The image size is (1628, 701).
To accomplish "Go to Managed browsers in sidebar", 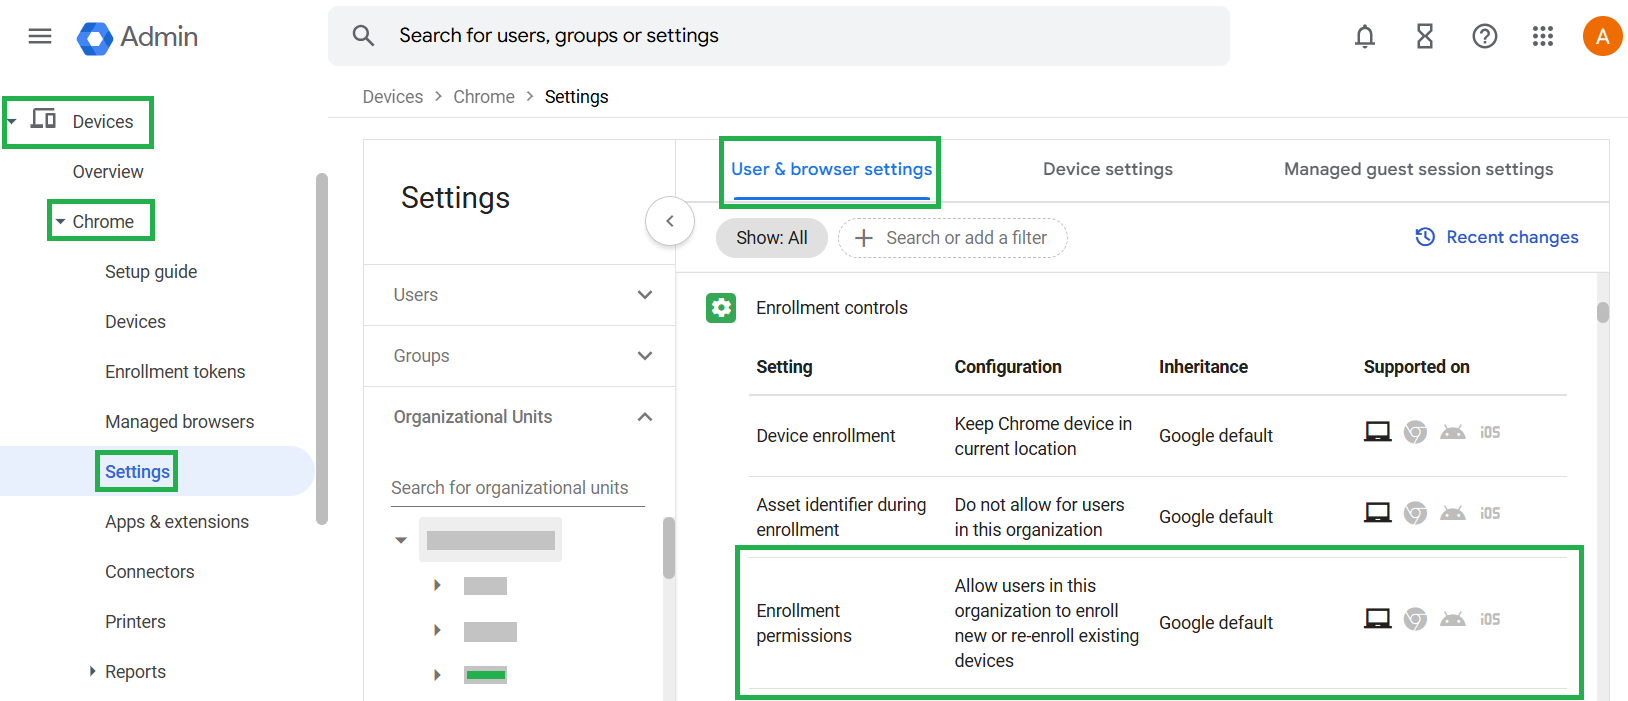I will [x=180, y=422].
